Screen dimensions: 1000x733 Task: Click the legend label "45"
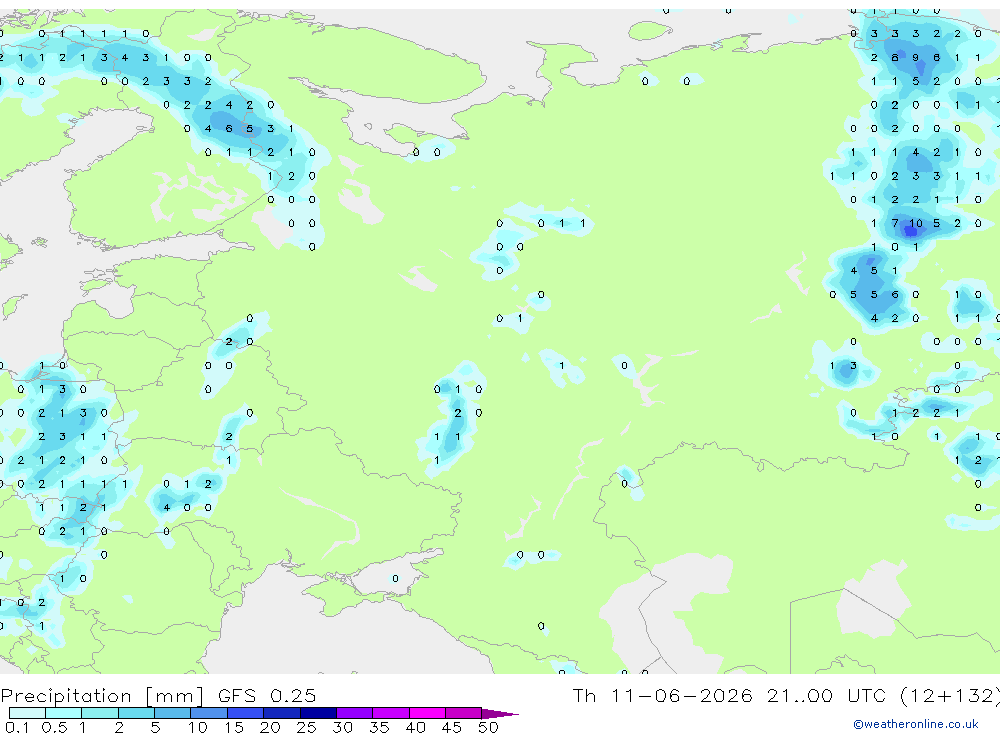[x=452, y=727]
